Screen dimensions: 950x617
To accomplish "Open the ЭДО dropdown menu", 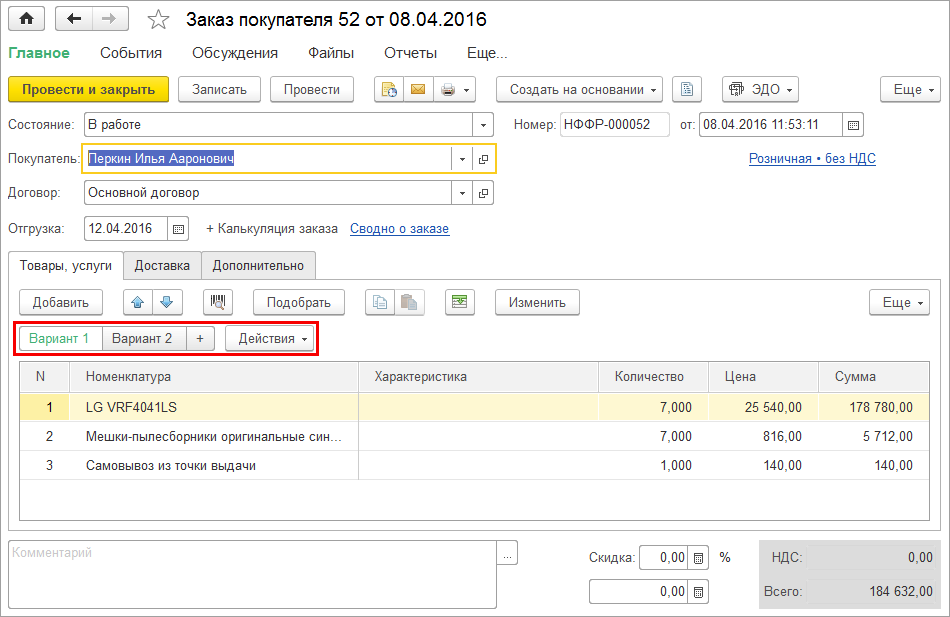I will pyautogui.click(x=761, y=89).
